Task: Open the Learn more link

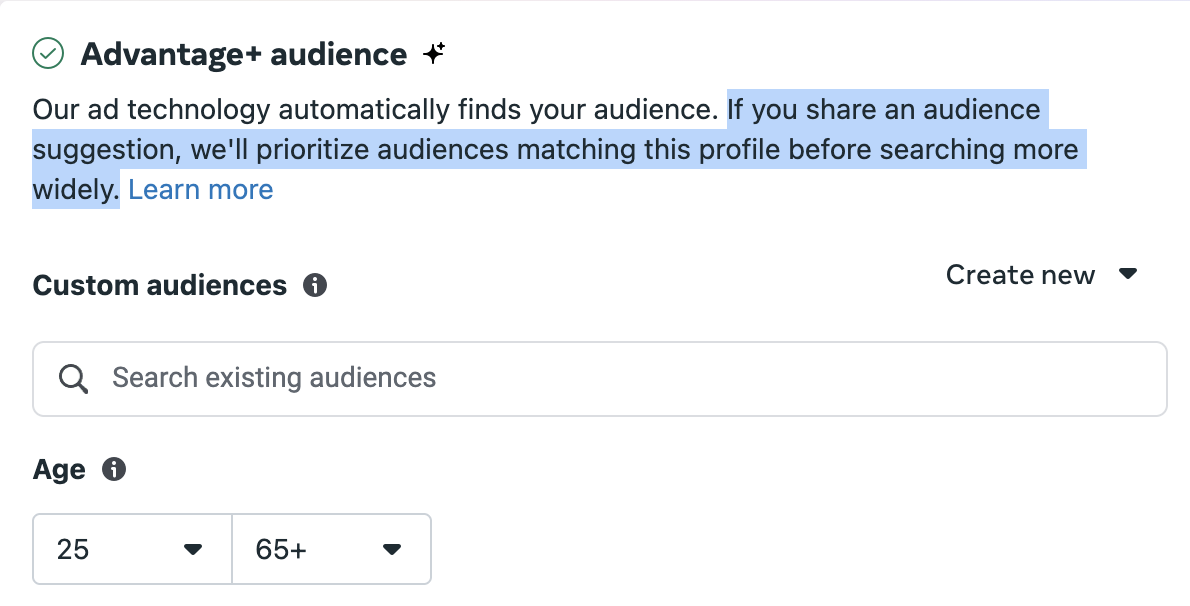Action: pos(200,189)
